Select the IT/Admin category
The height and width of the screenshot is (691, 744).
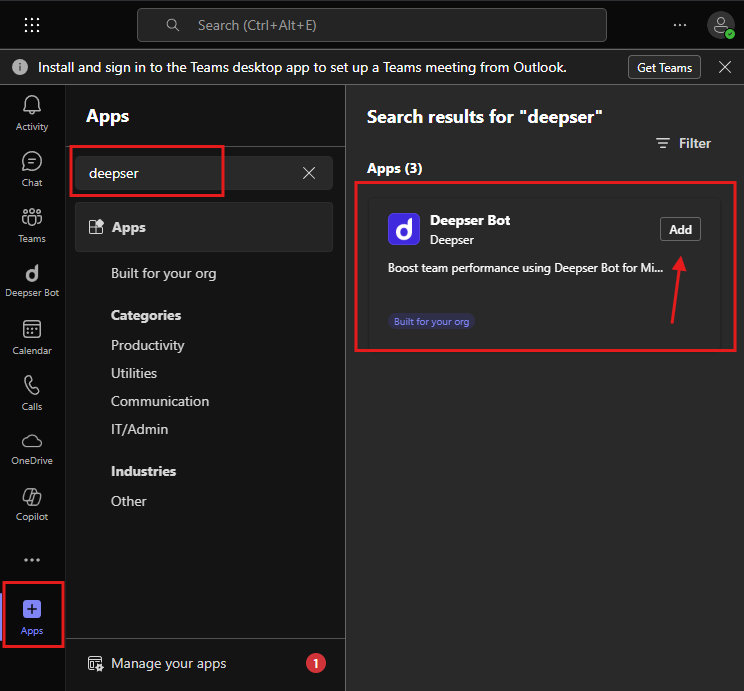tap(140, 430)
